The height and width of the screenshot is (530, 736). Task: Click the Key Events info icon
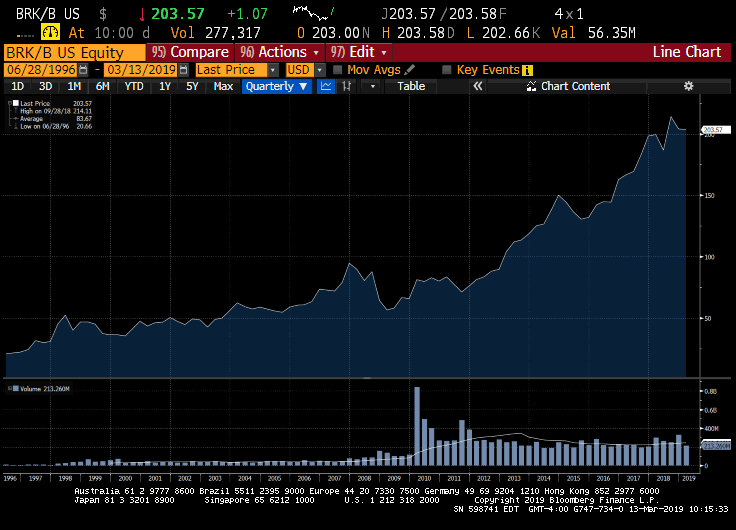pyautogui.click(x=528, y=70)
